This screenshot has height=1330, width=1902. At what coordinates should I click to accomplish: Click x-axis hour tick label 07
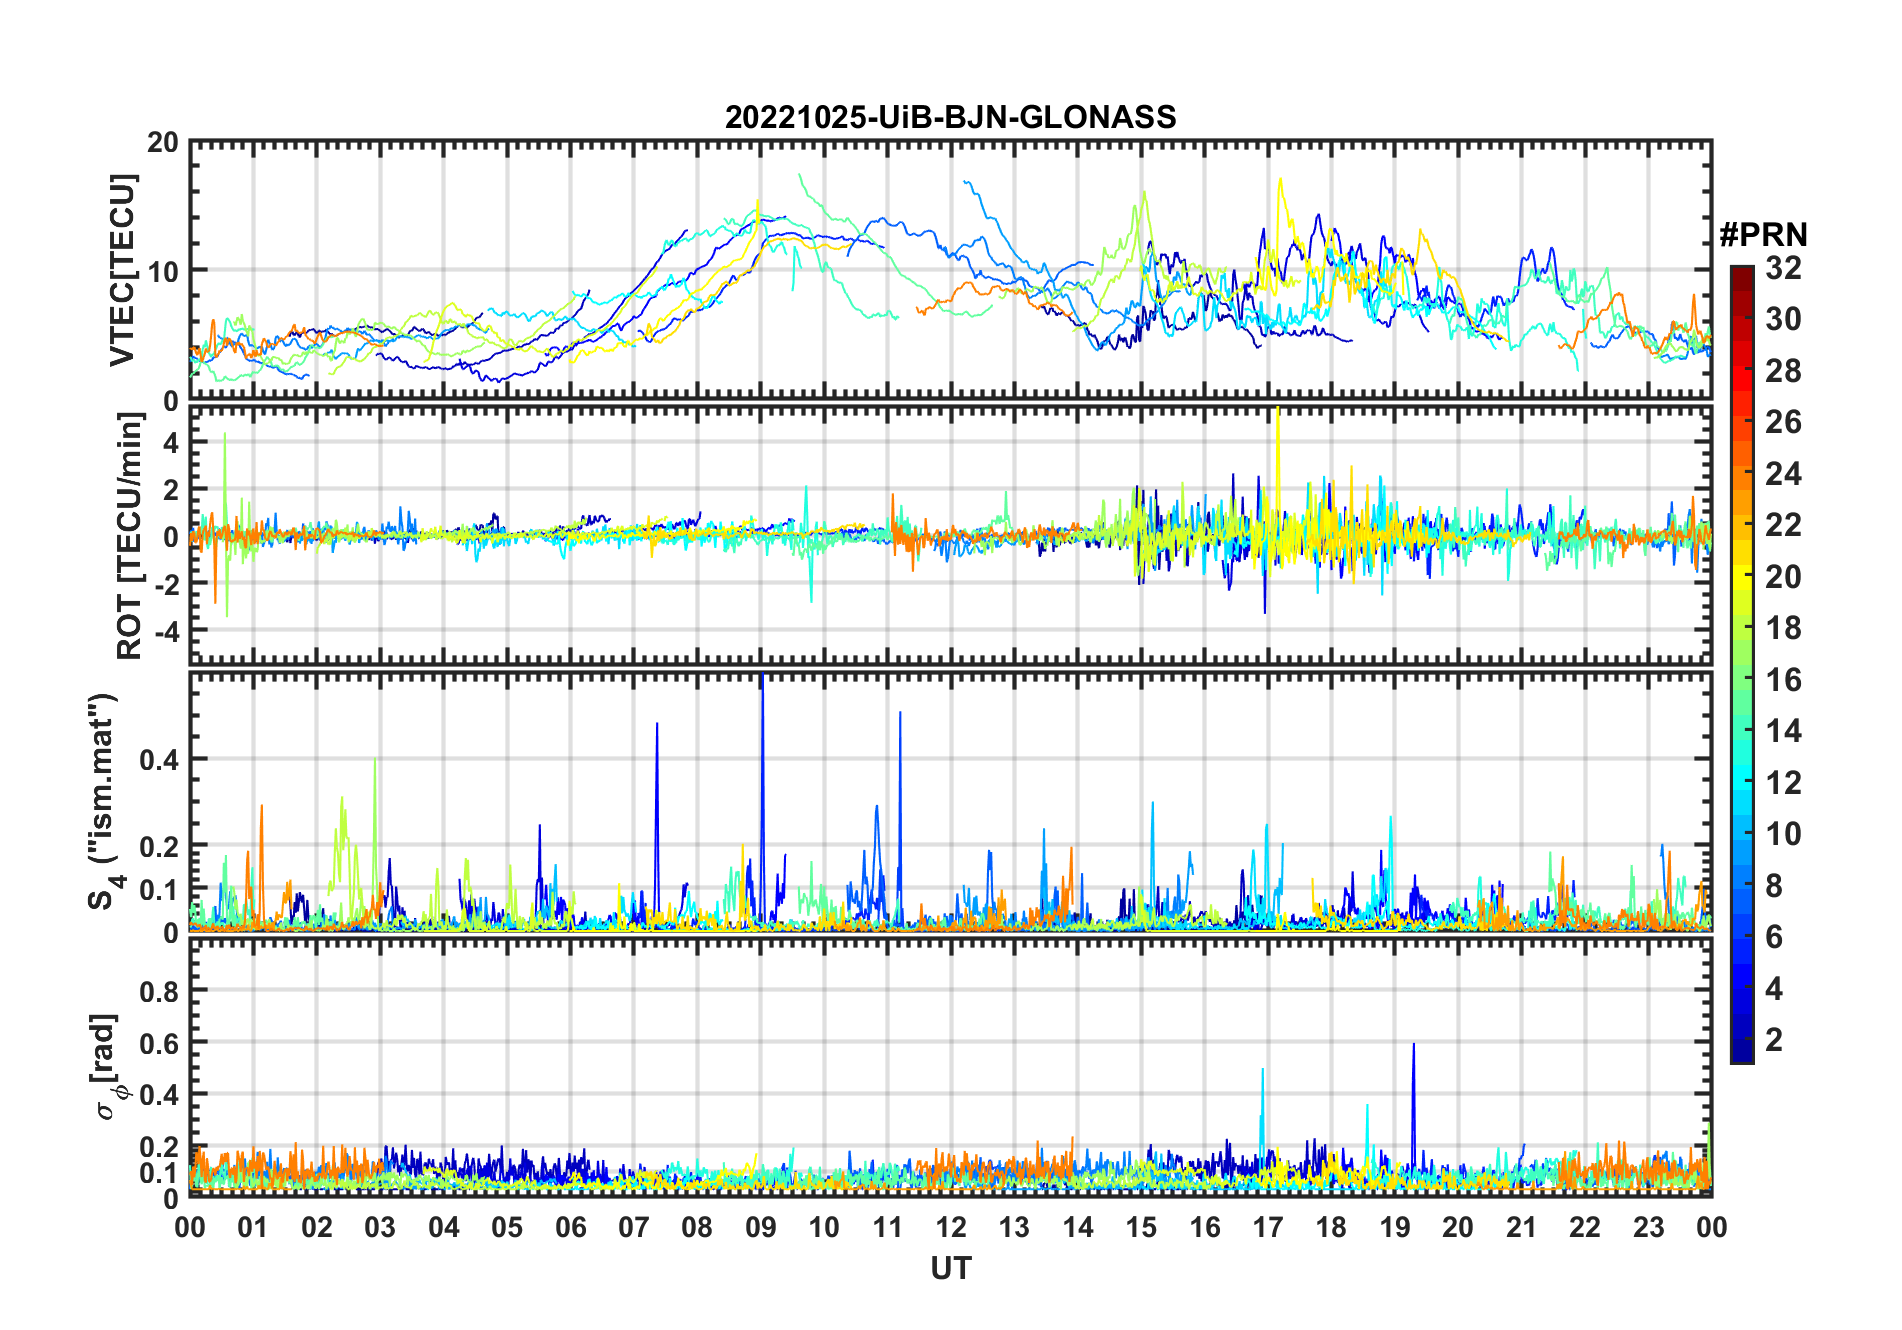(x=634, y=1227)
